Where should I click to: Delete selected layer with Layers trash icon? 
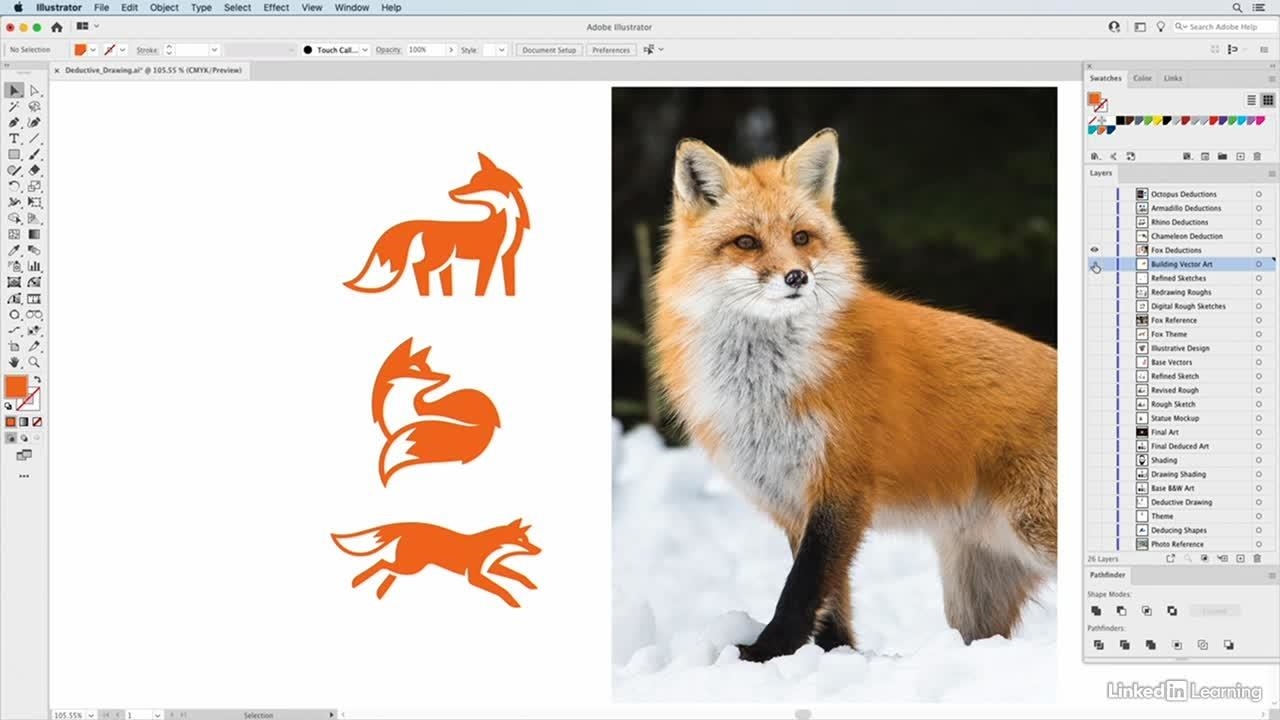(1257, 559)
